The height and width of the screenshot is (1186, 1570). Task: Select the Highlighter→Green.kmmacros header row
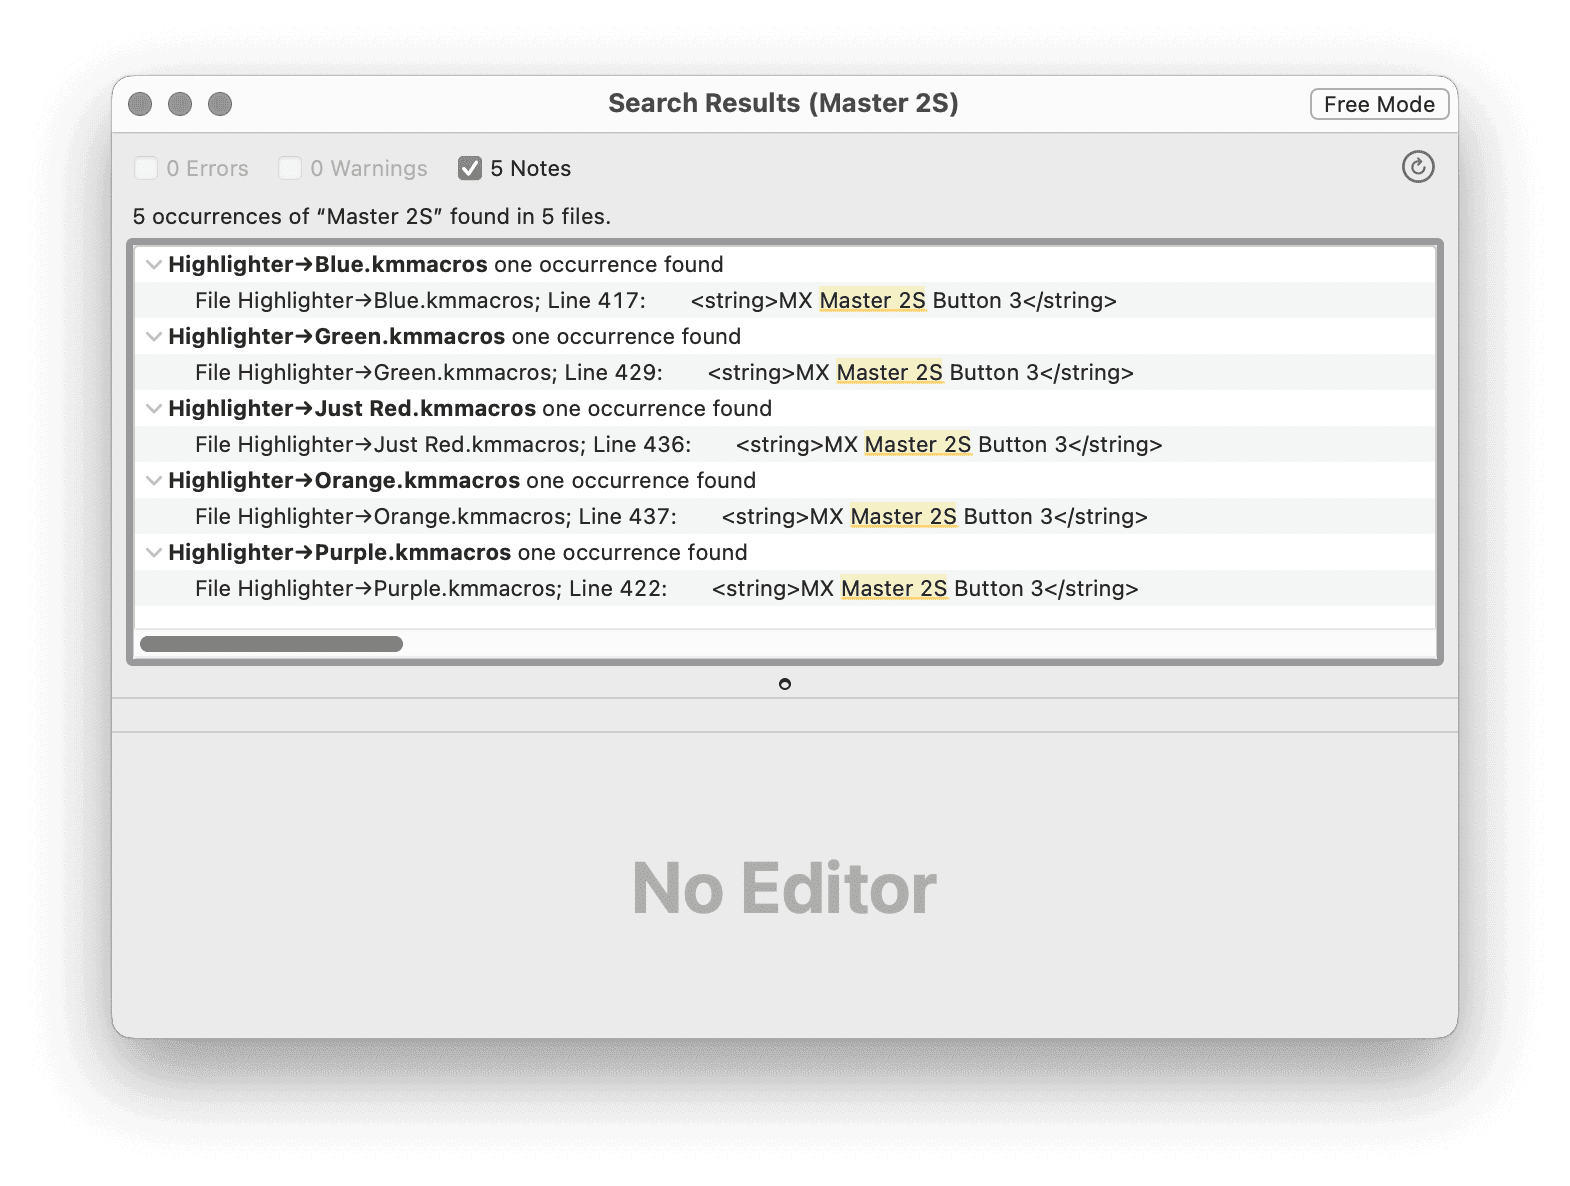pyautogui.click(x=785, y=336)
